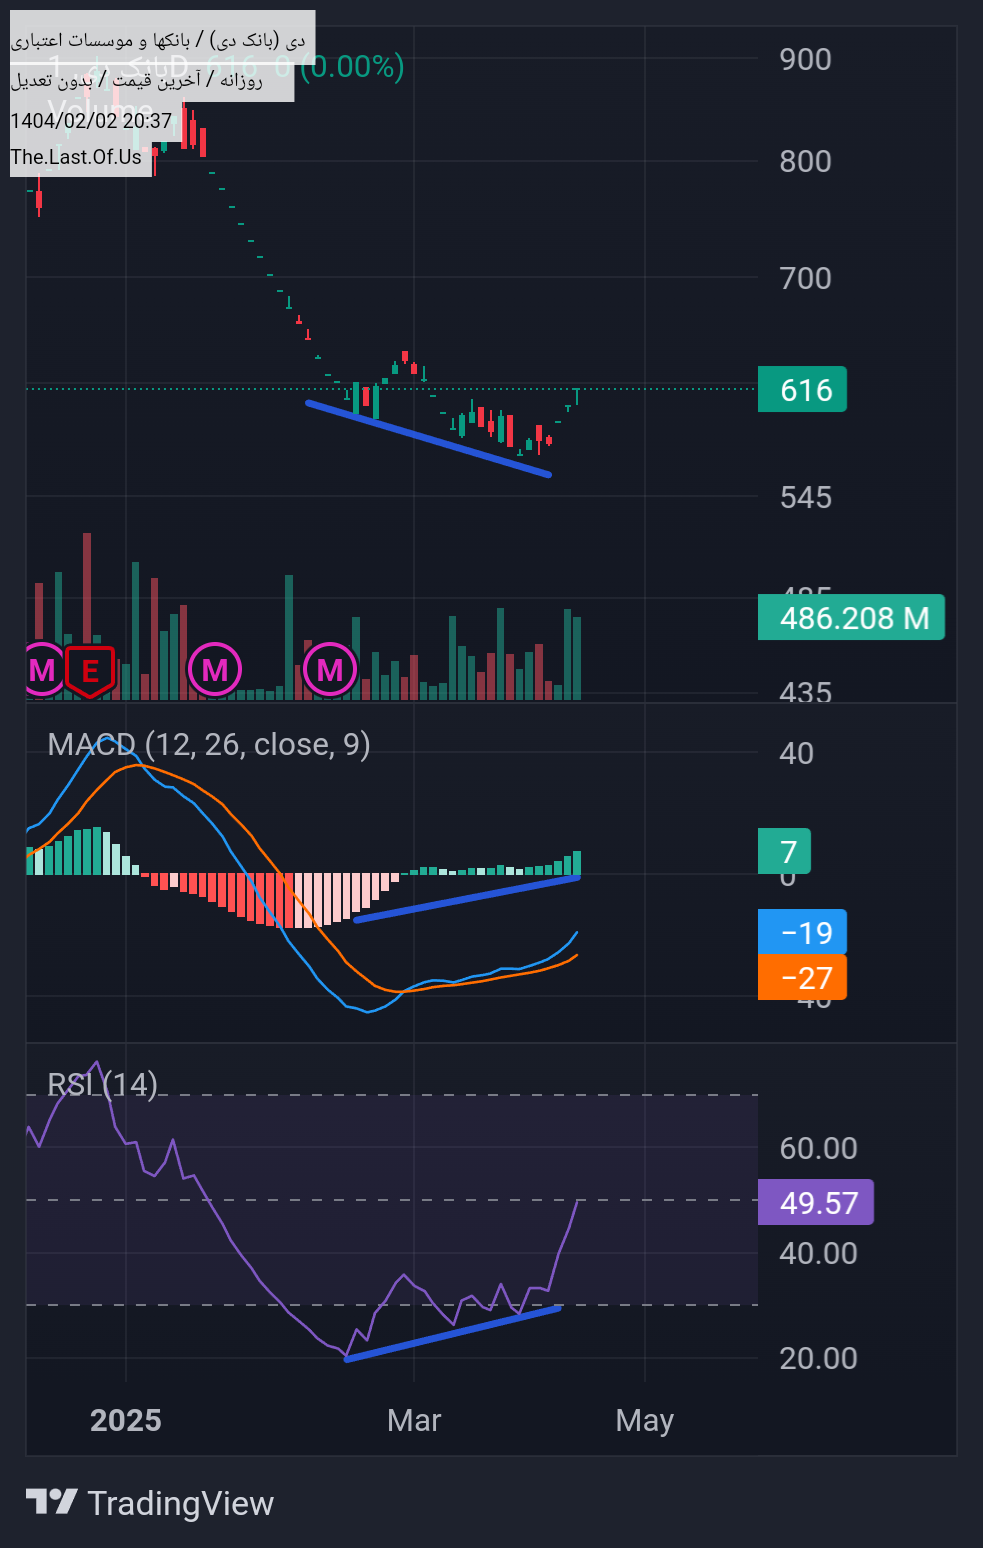Click the TradingView logo
This screenshot has height=1548, width=983.
pos(150,1503)
